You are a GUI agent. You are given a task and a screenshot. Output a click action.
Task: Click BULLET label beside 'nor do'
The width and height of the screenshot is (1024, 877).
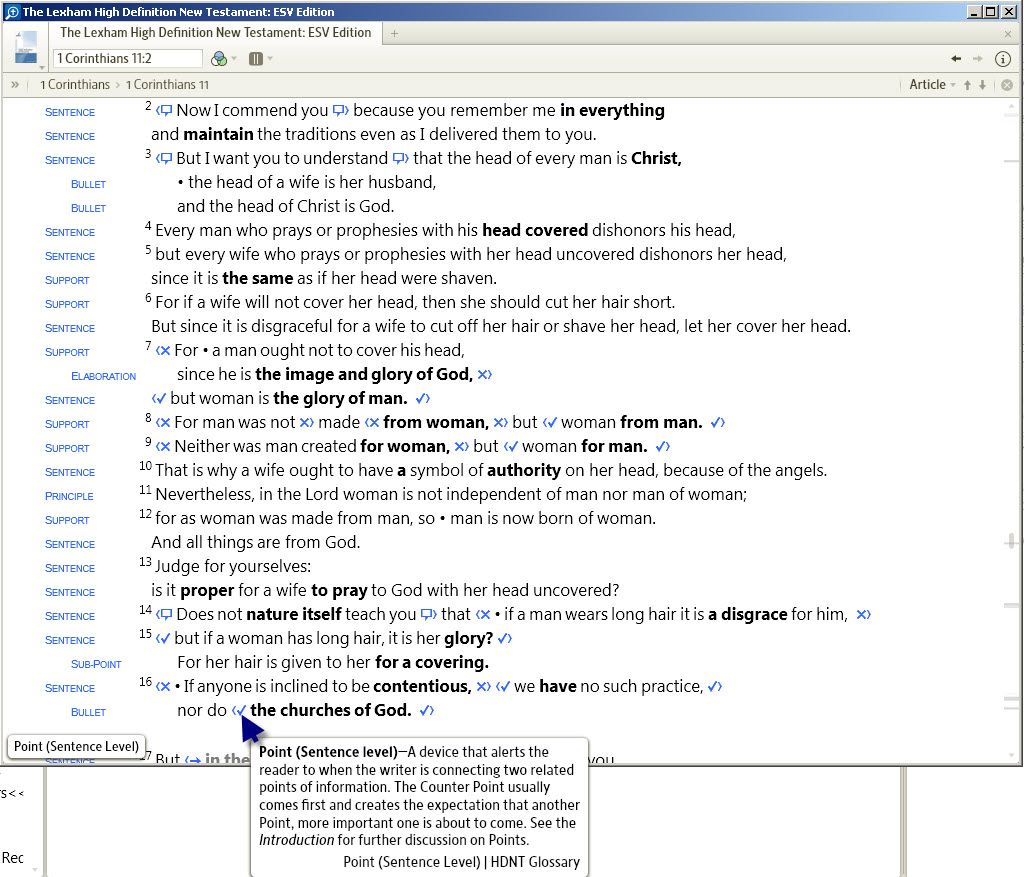[88, 712]
